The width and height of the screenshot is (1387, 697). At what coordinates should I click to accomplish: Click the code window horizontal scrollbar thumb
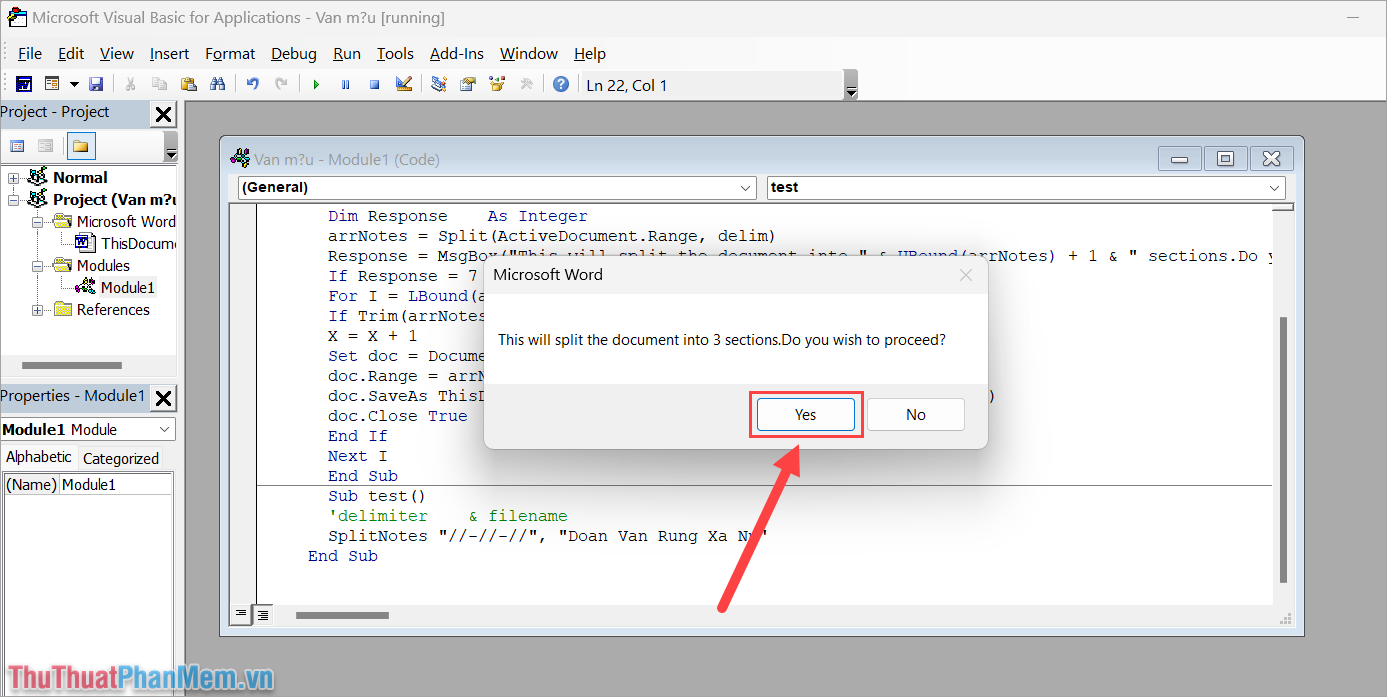click(342, 615)
